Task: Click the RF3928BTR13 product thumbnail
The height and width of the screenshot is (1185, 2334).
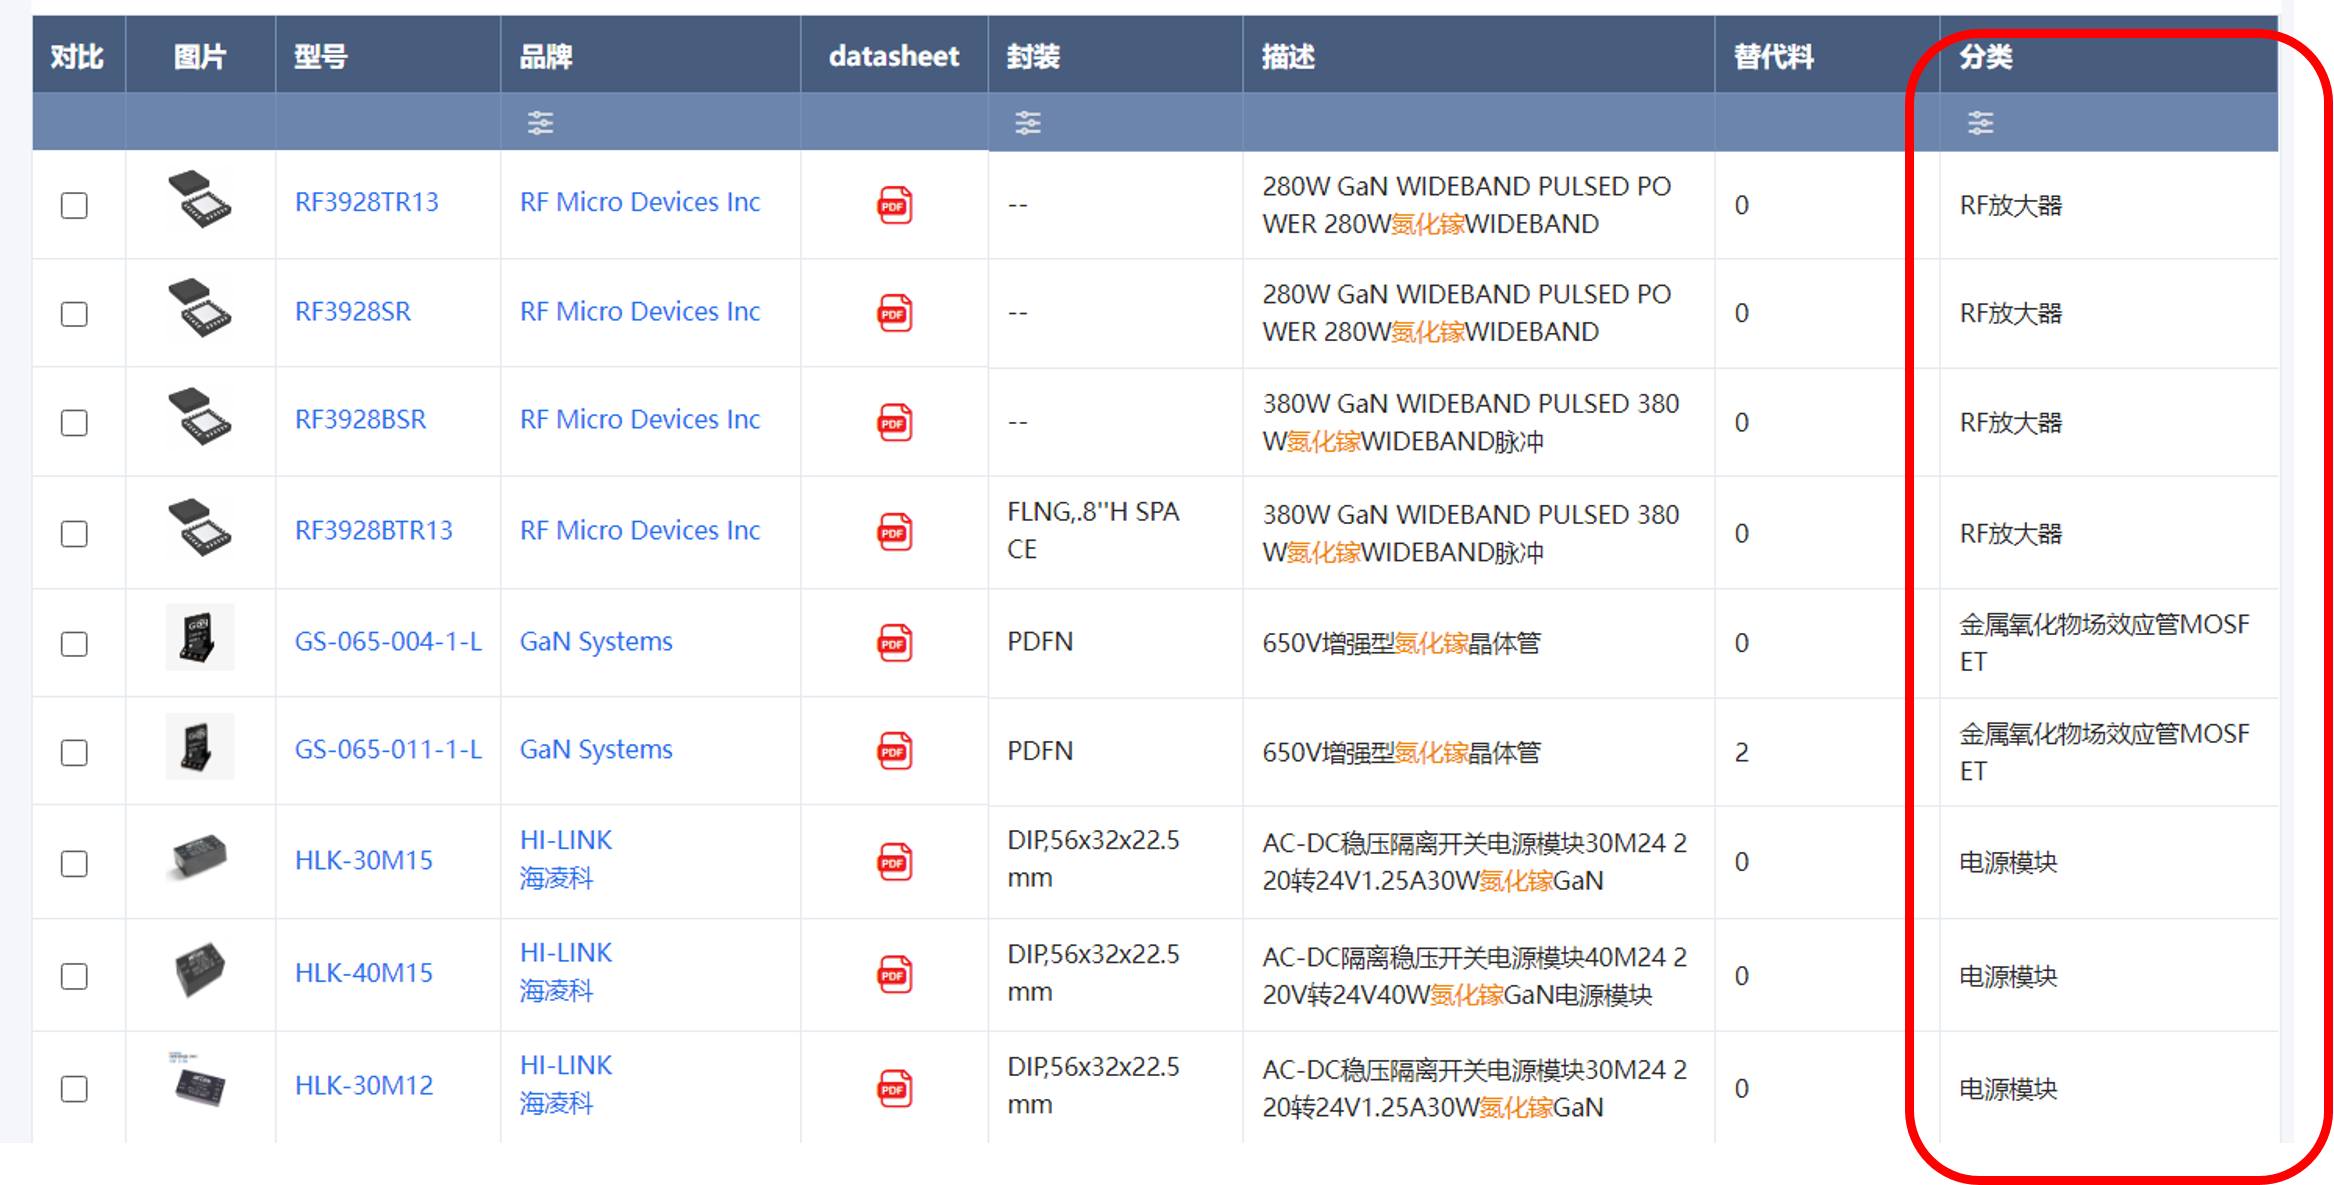Action: coord(199,527)
